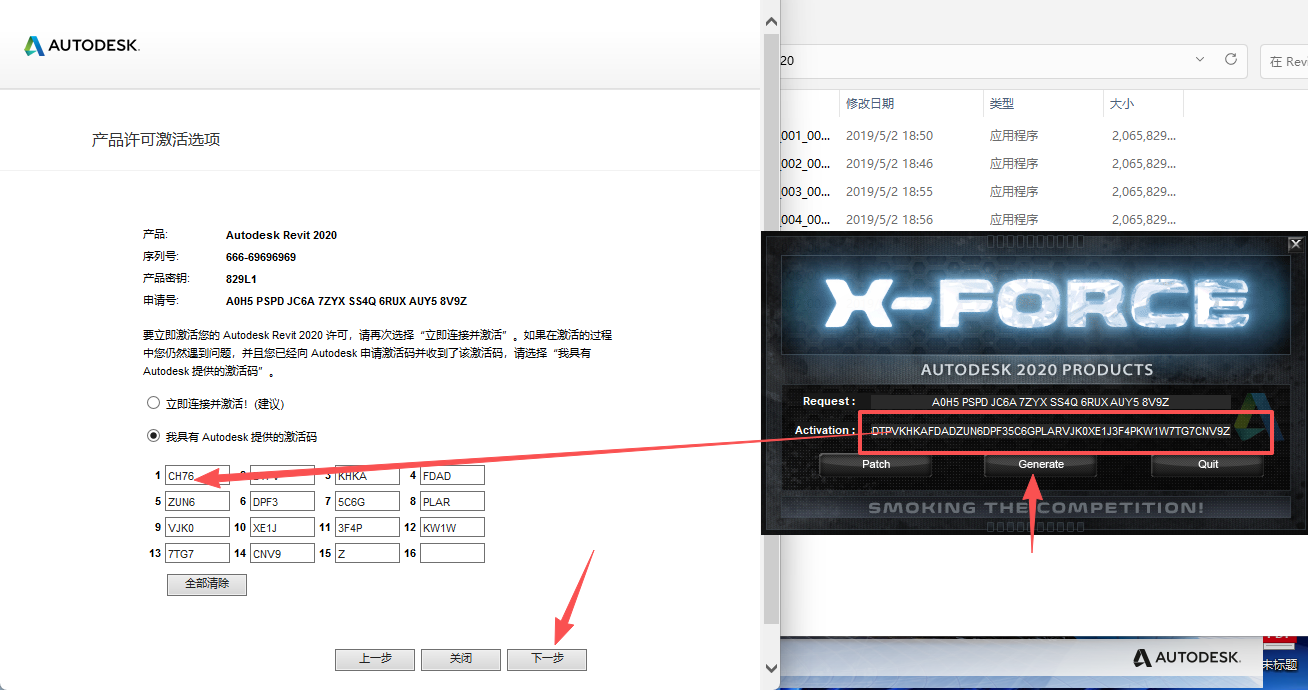This screenshot has width=1308, height=690.
Task: Click the Patch button in the keygen
Action: 875,464
